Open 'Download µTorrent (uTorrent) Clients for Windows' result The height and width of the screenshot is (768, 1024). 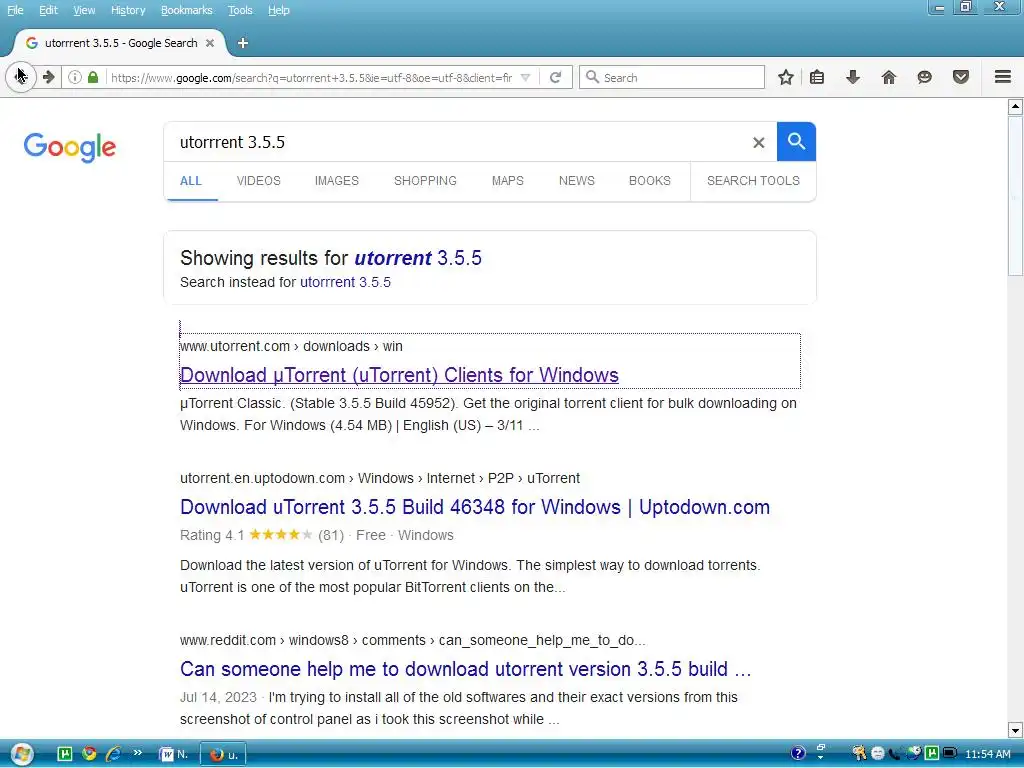(x=399, y=375)
